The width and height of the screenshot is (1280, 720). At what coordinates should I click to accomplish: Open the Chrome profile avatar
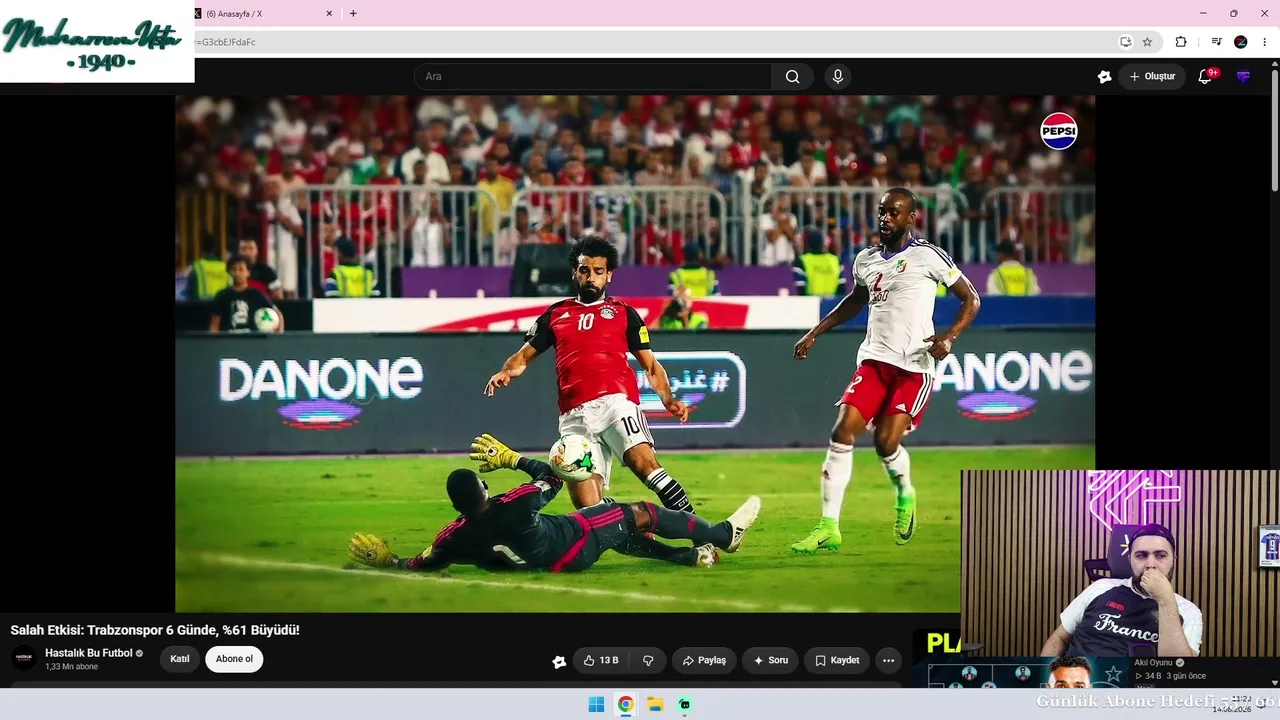[x=1241, y=42]
